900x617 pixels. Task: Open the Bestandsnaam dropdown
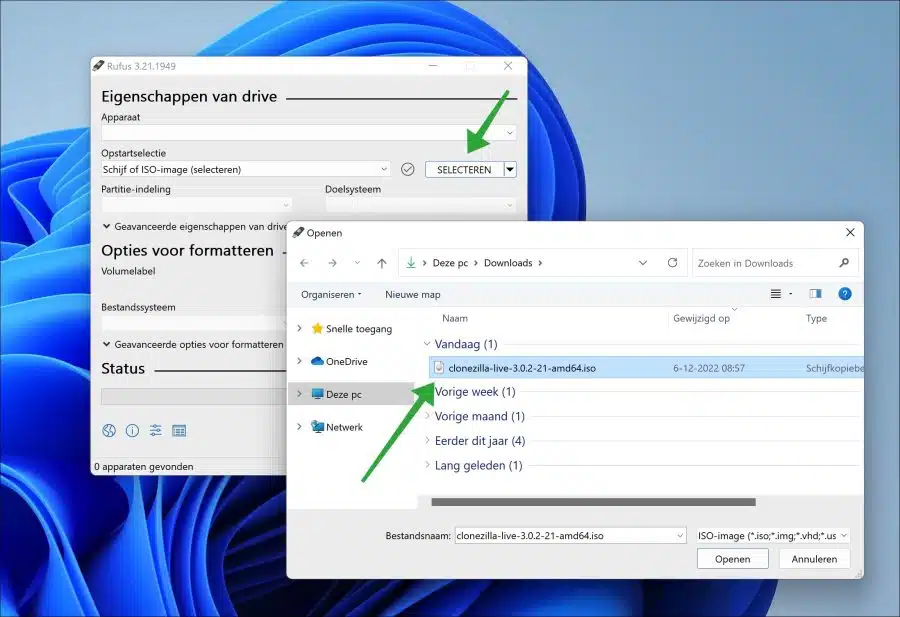click(x=680, y=535)
